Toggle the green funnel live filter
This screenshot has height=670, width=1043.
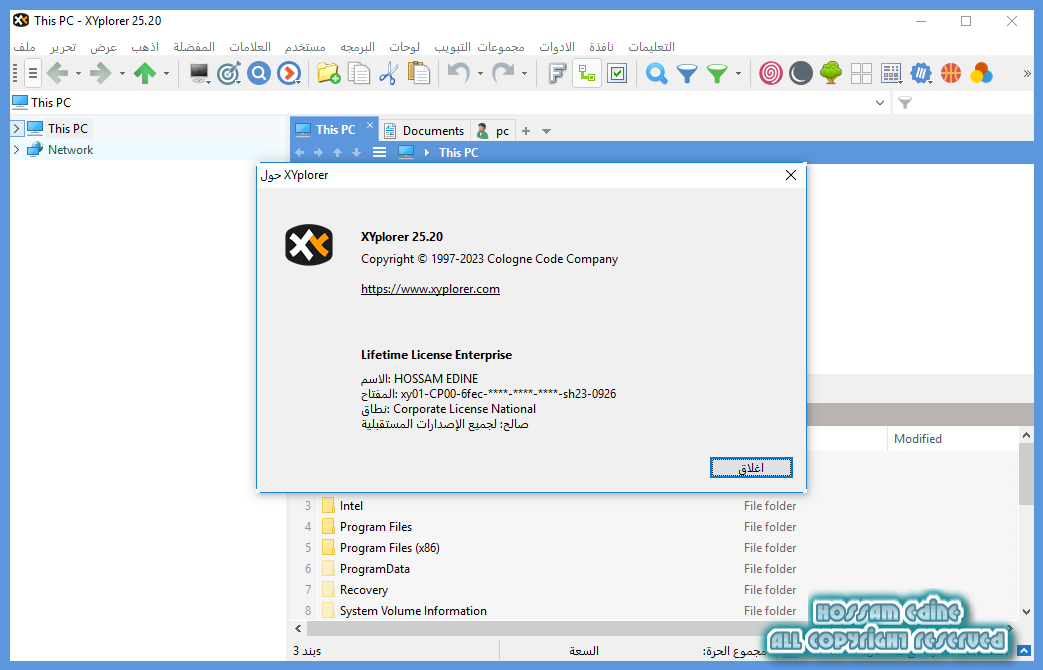[717, 73]
